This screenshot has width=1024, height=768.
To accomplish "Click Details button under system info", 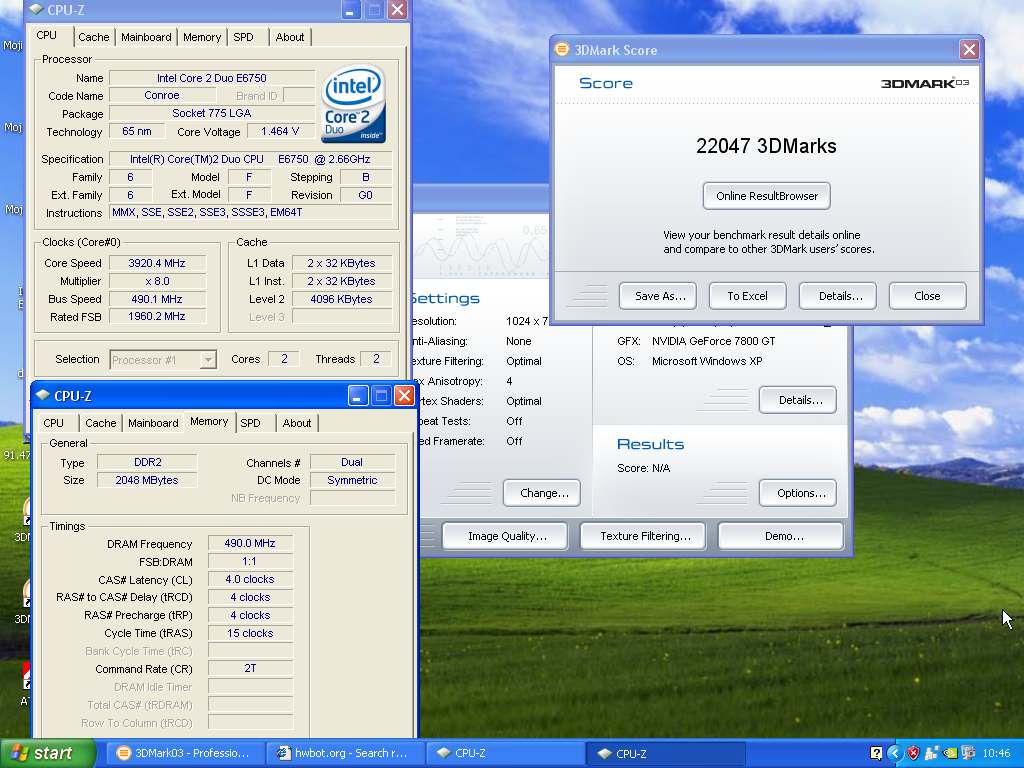I will tap(798, 400).
